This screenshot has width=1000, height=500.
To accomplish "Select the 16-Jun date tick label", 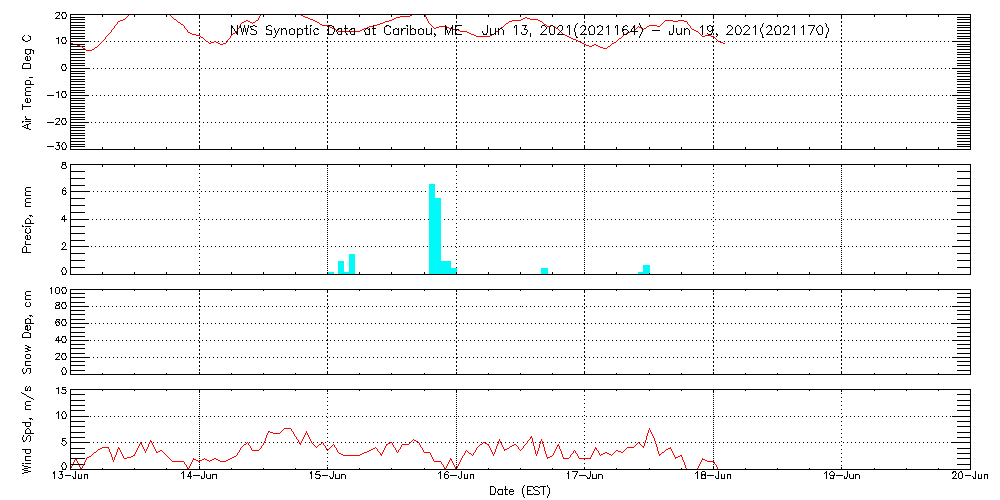I will (x=457, y=478).
